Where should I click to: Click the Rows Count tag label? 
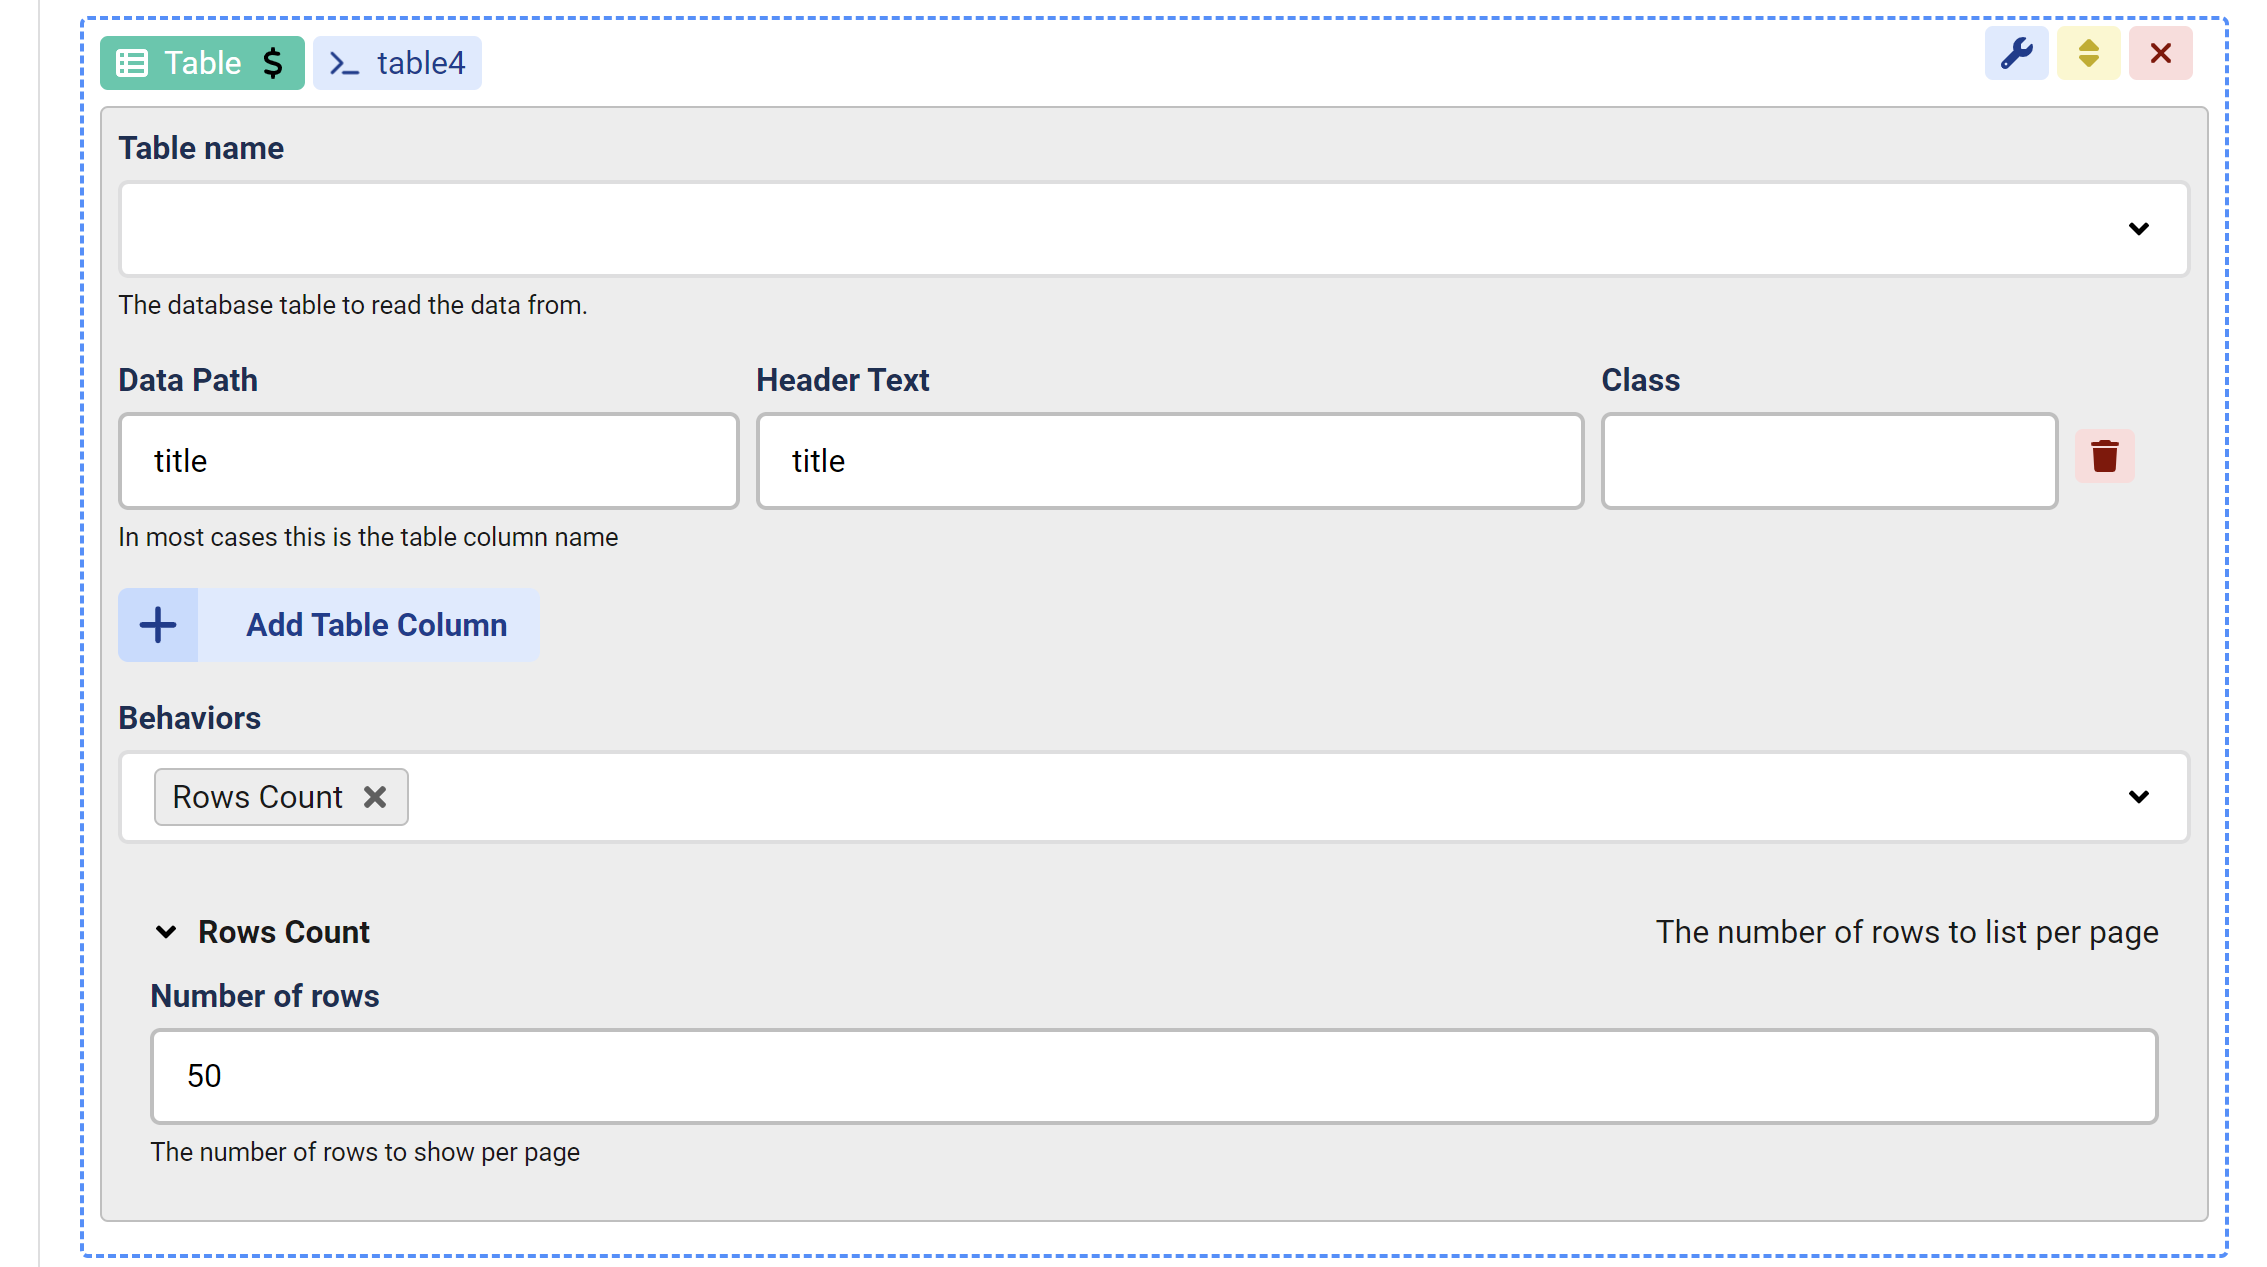pos(257,797)
